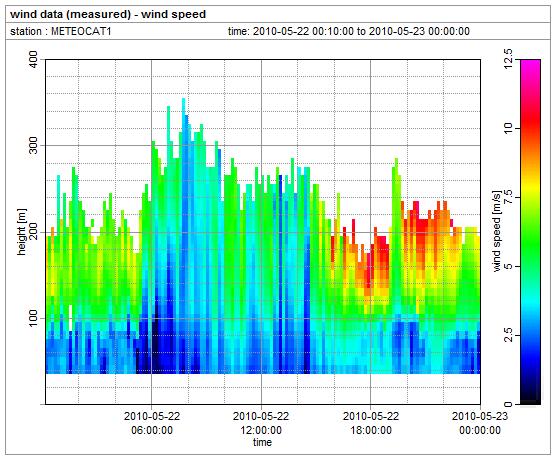556x460 pixels.
Task: Click the 2010-05-22 12:00:00 time axis label
Action: pyautogui.click(x=261, y=423)
